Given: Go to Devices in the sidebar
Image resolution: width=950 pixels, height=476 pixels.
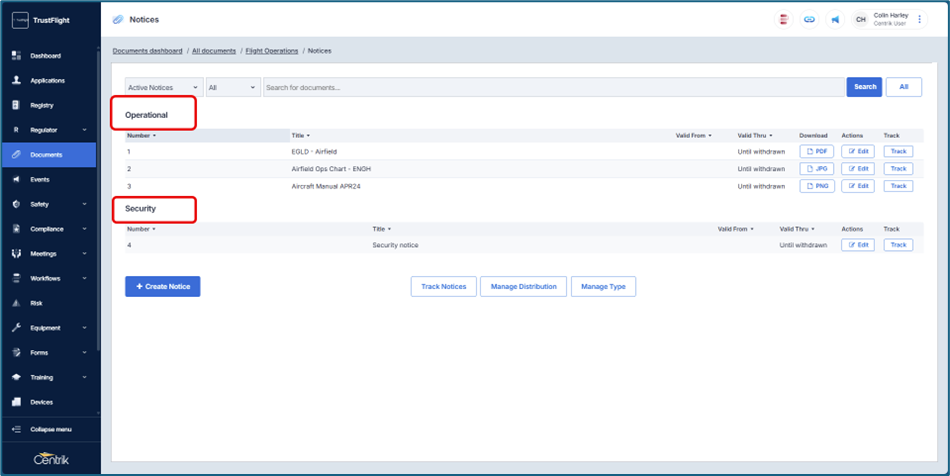Looking at the screenshot, I should pyautogui.click(x=41, y=402).
